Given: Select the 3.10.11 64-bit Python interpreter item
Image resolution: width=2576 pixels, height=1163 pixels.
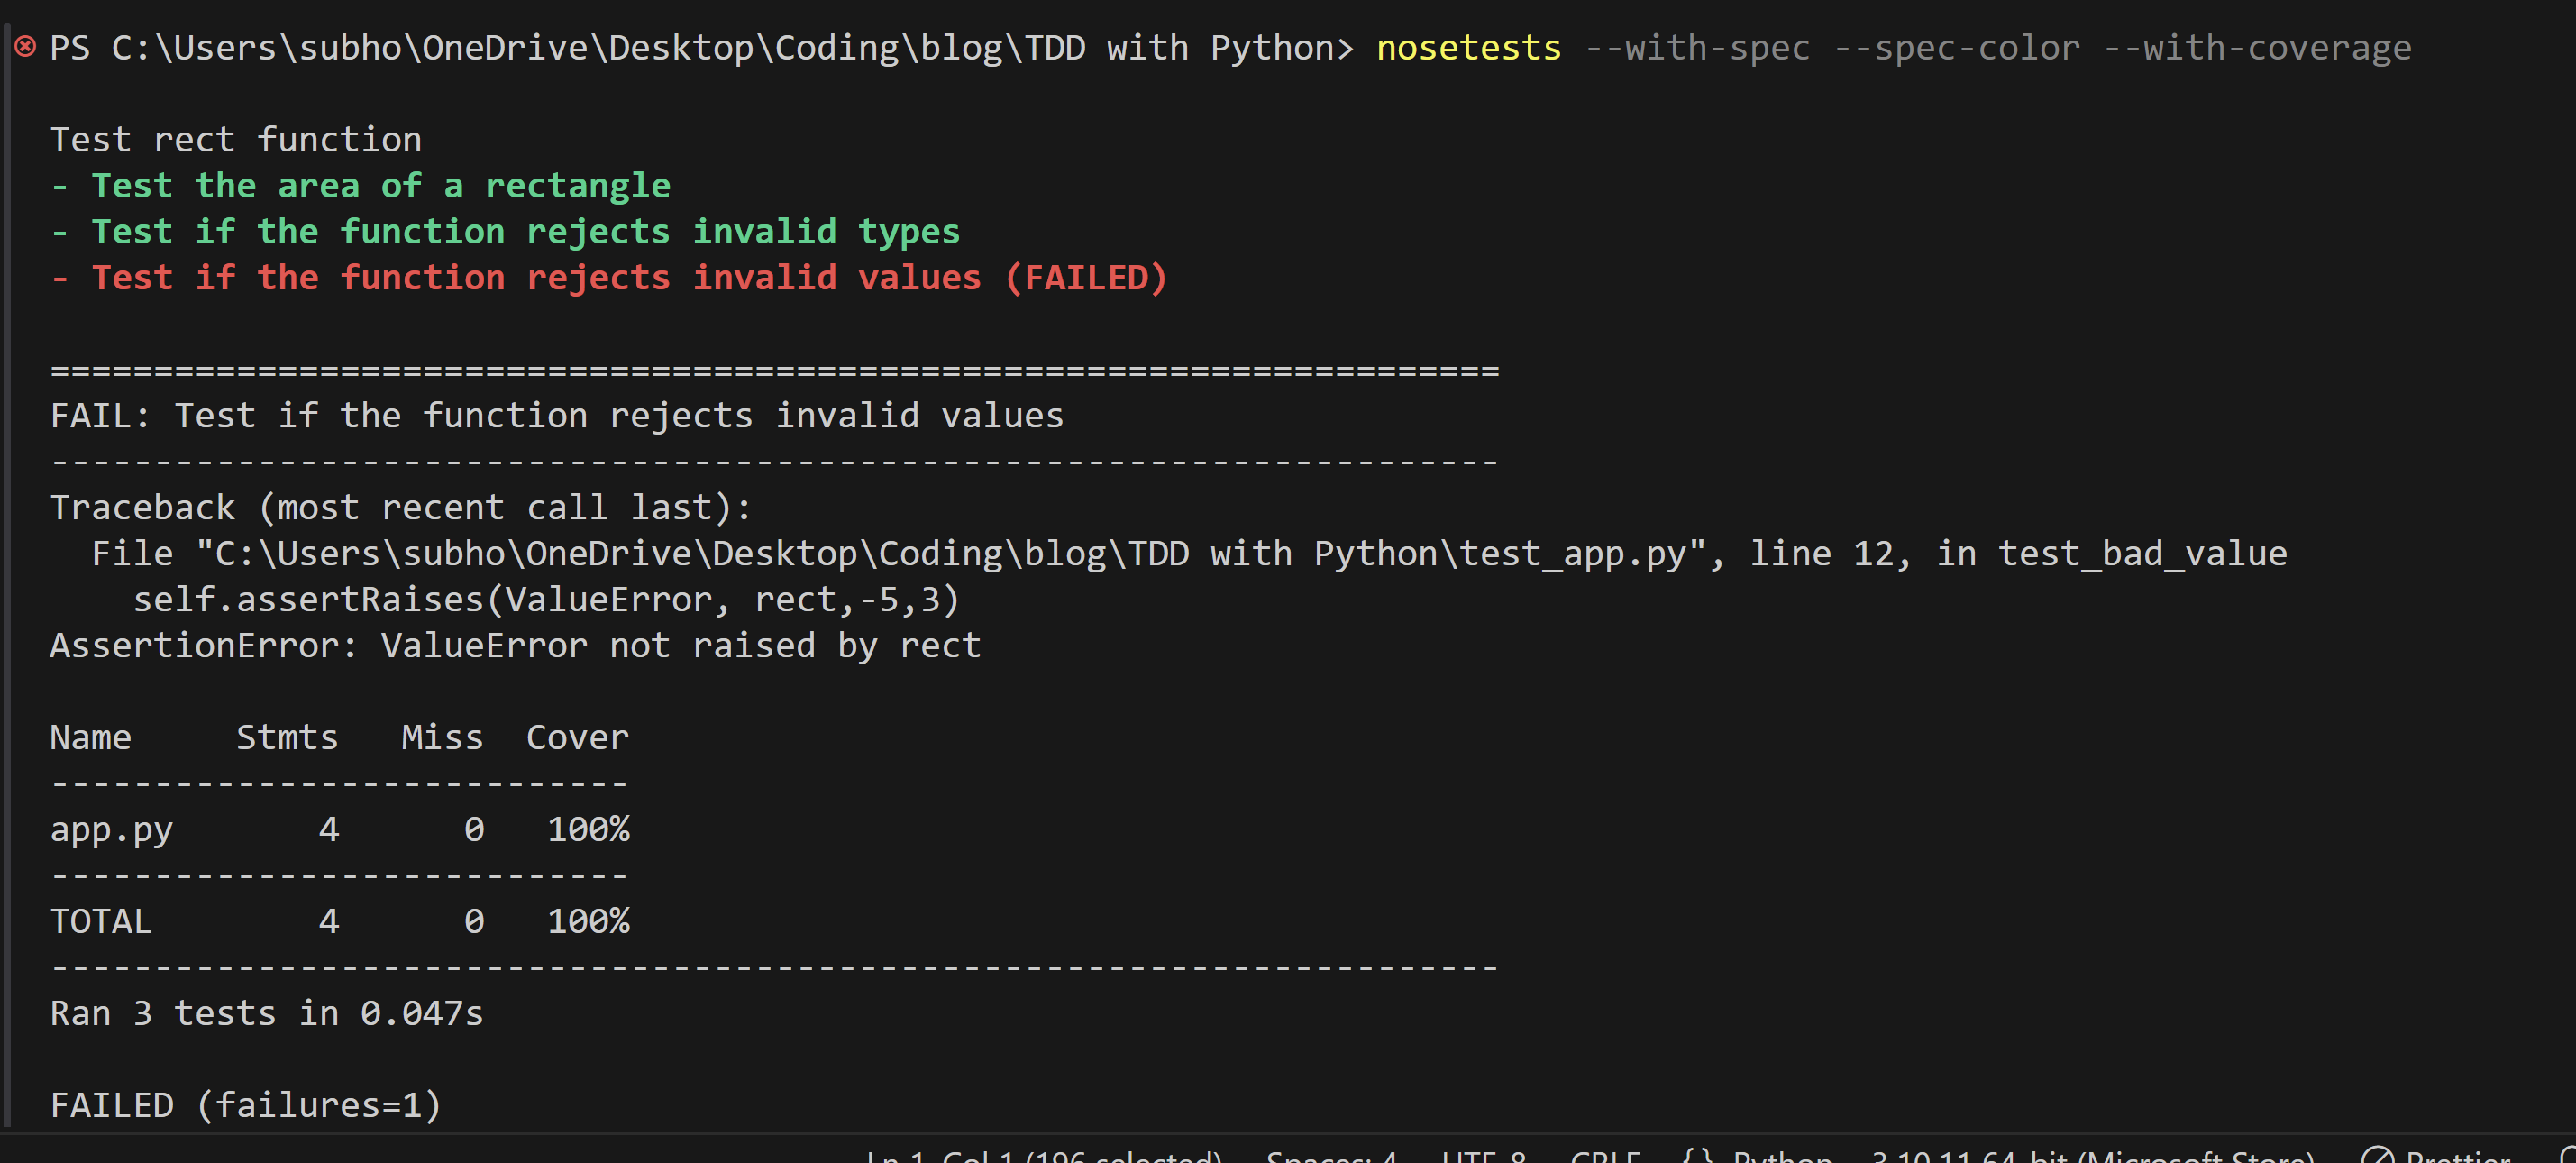Looking at the screenshot, I should (2092, 1157).
